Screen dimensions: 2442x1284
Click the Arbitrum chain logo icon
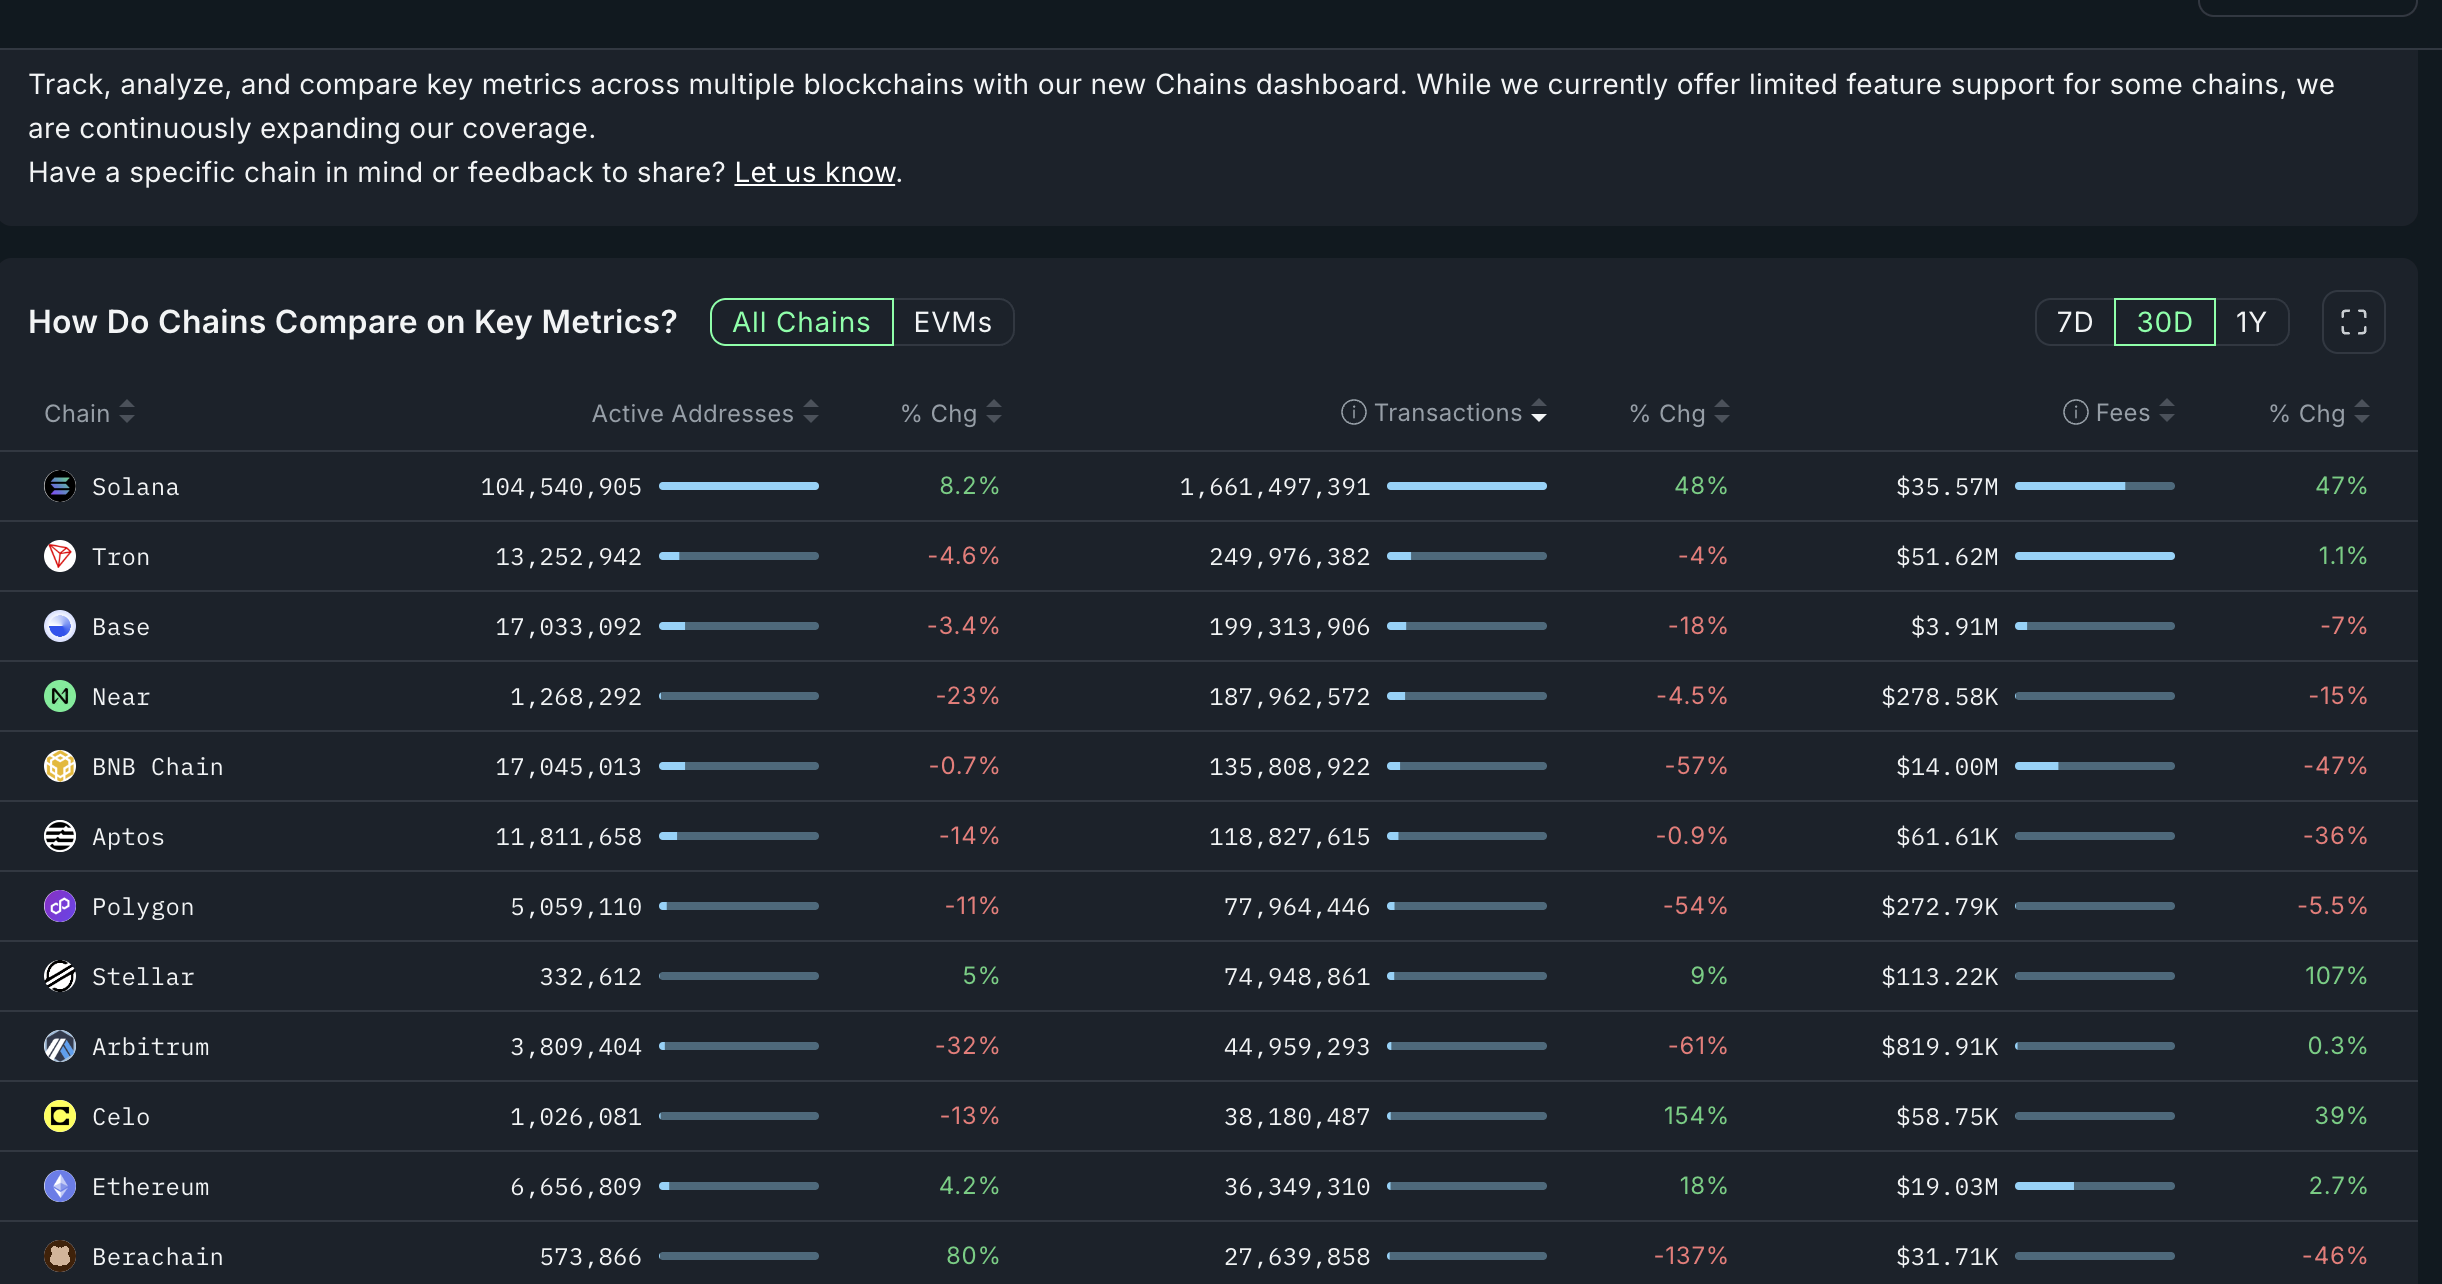60,1046
